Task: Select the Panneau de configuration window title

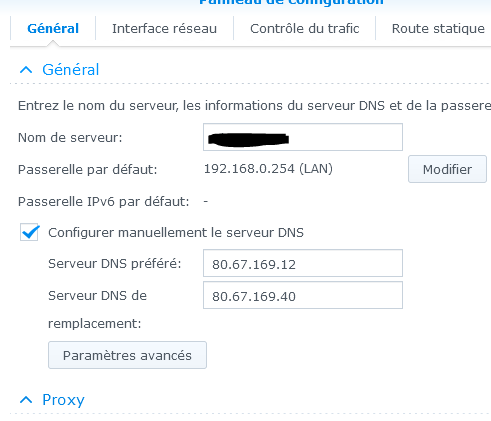Action: tap(291, 3)
